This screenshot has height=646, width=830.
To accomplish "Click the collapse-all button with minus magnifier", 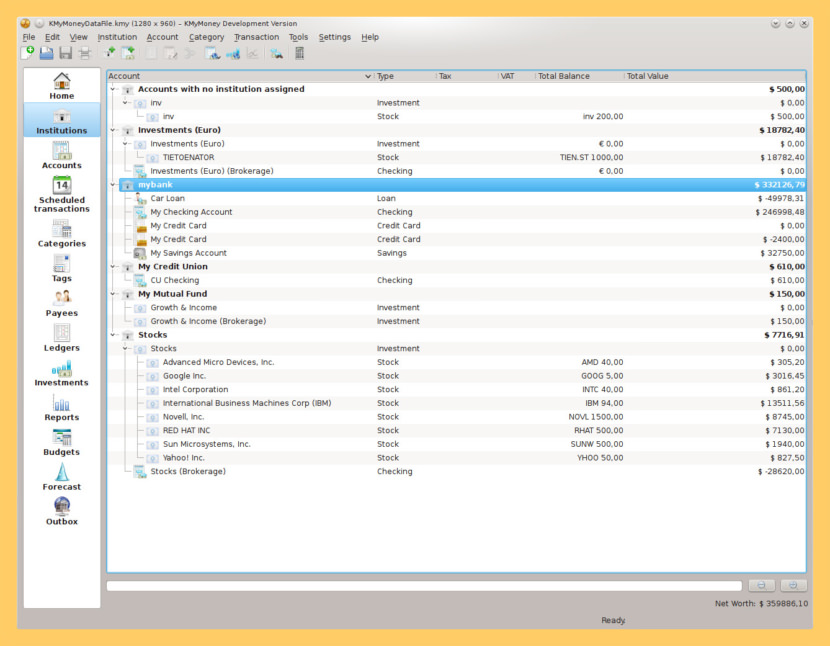I will [x=761, y=585].
